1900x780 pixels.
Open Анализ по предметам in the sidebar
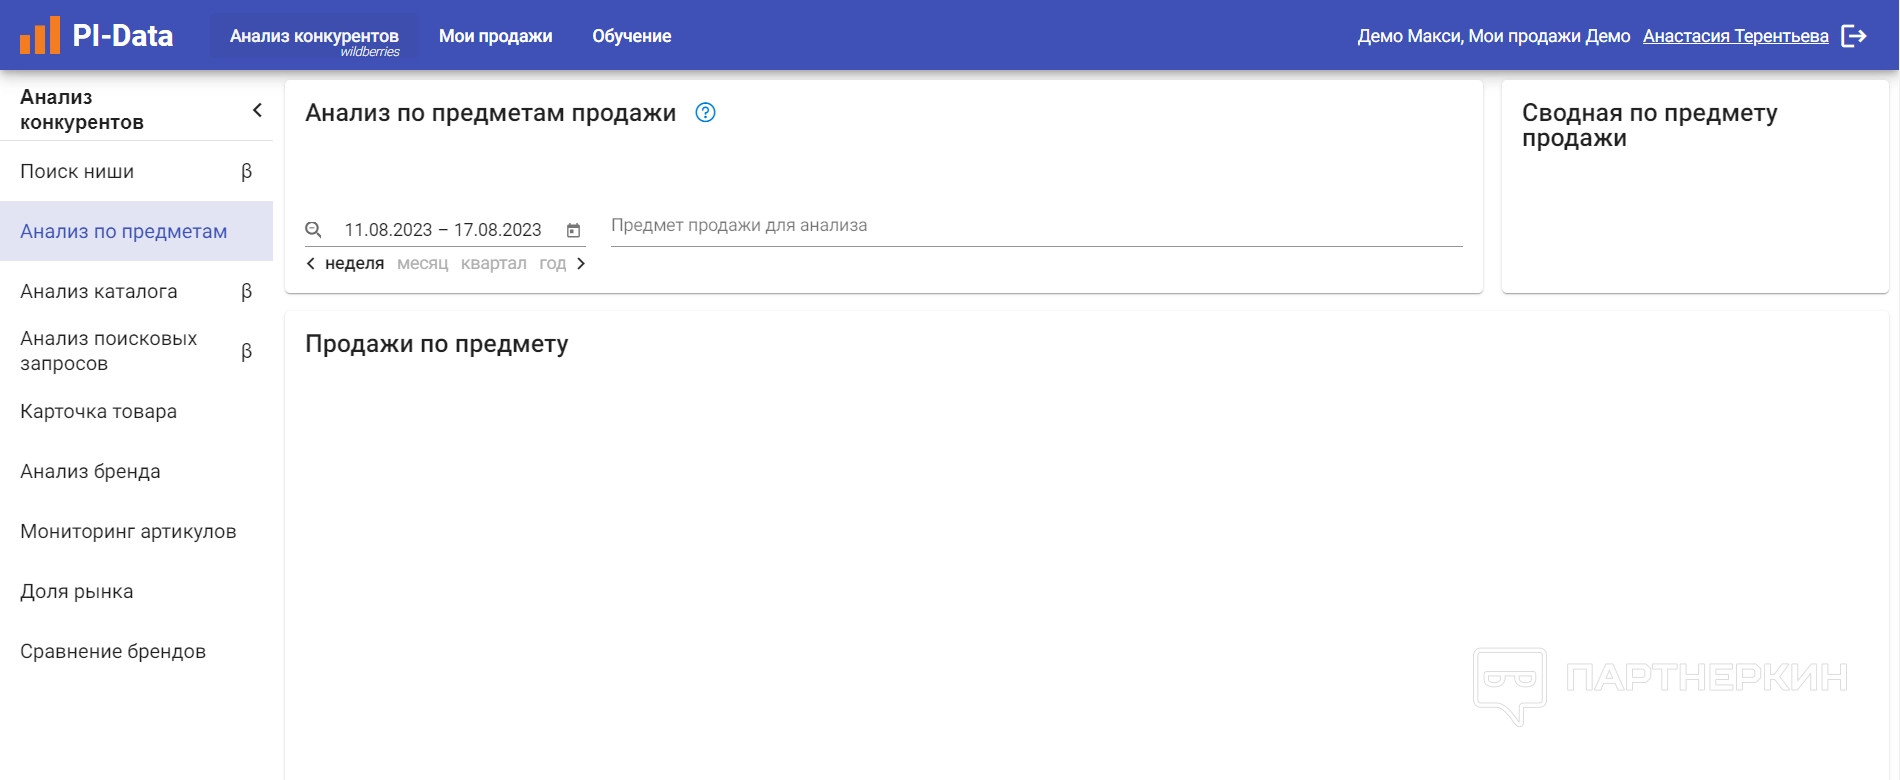(x=136, y=231)
